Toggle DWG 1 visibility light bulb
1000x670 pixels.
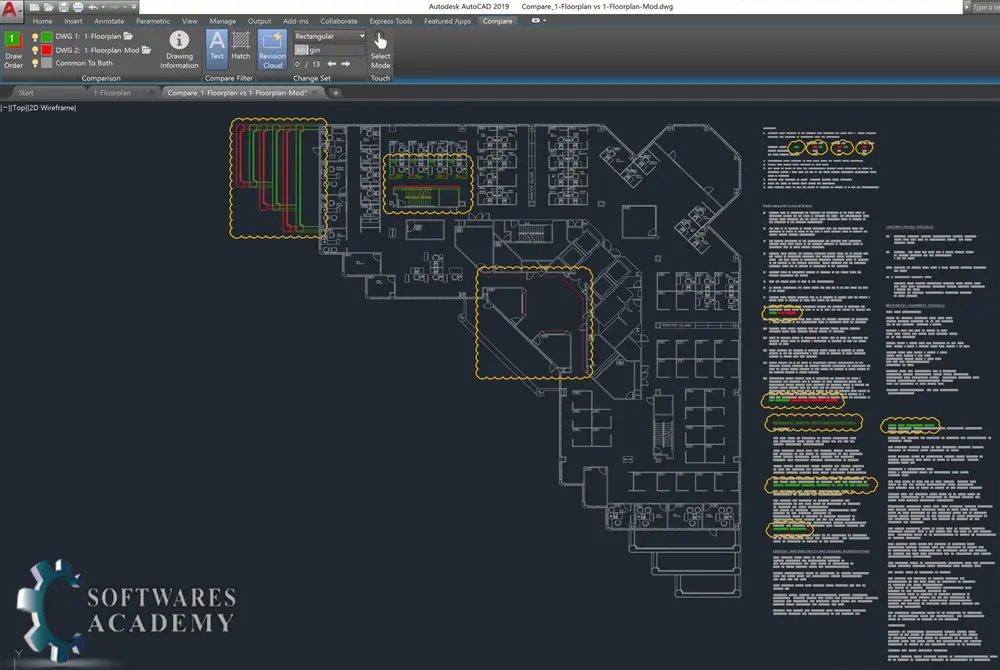coord(35,37)
